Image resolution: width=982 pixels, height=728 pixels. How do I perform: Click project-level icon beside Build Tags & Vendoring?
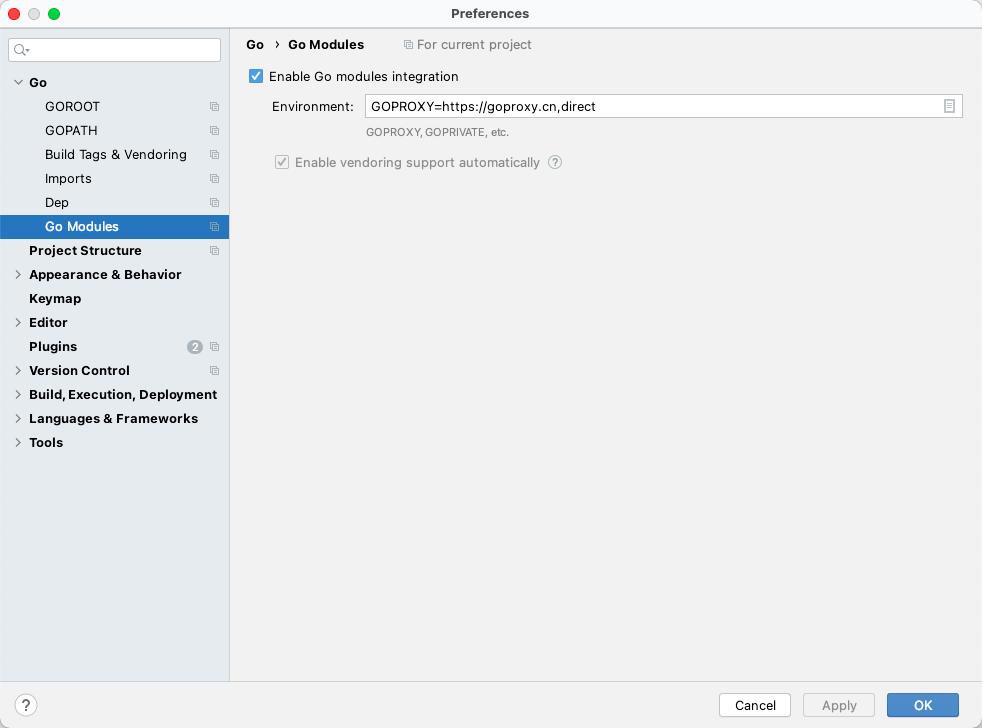point(214,155)
